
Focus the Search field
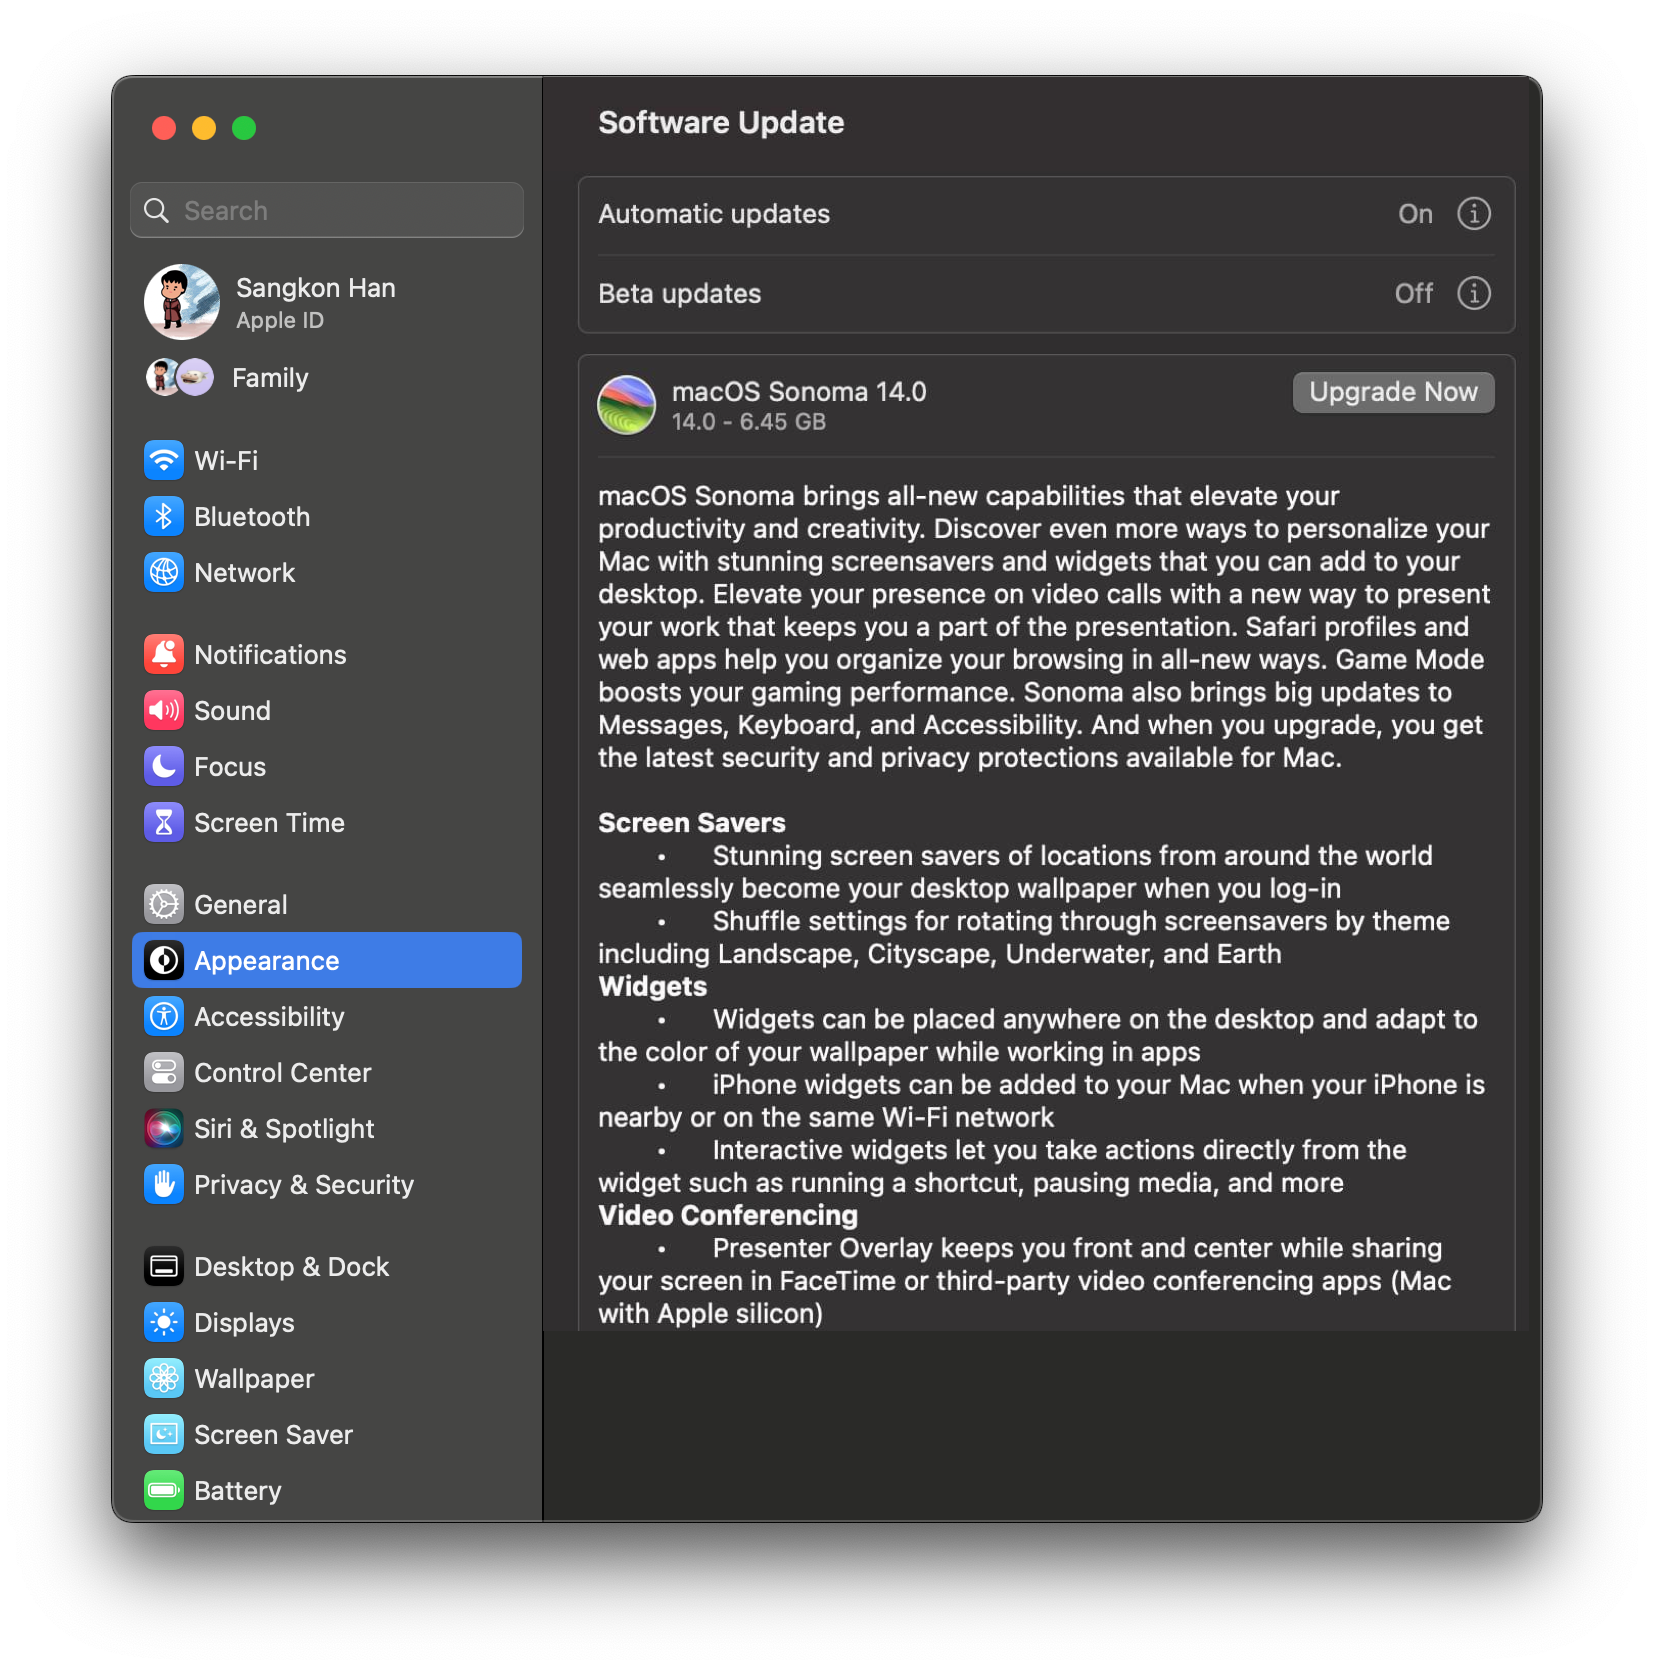pyautogui.click(x=327, y=210)
